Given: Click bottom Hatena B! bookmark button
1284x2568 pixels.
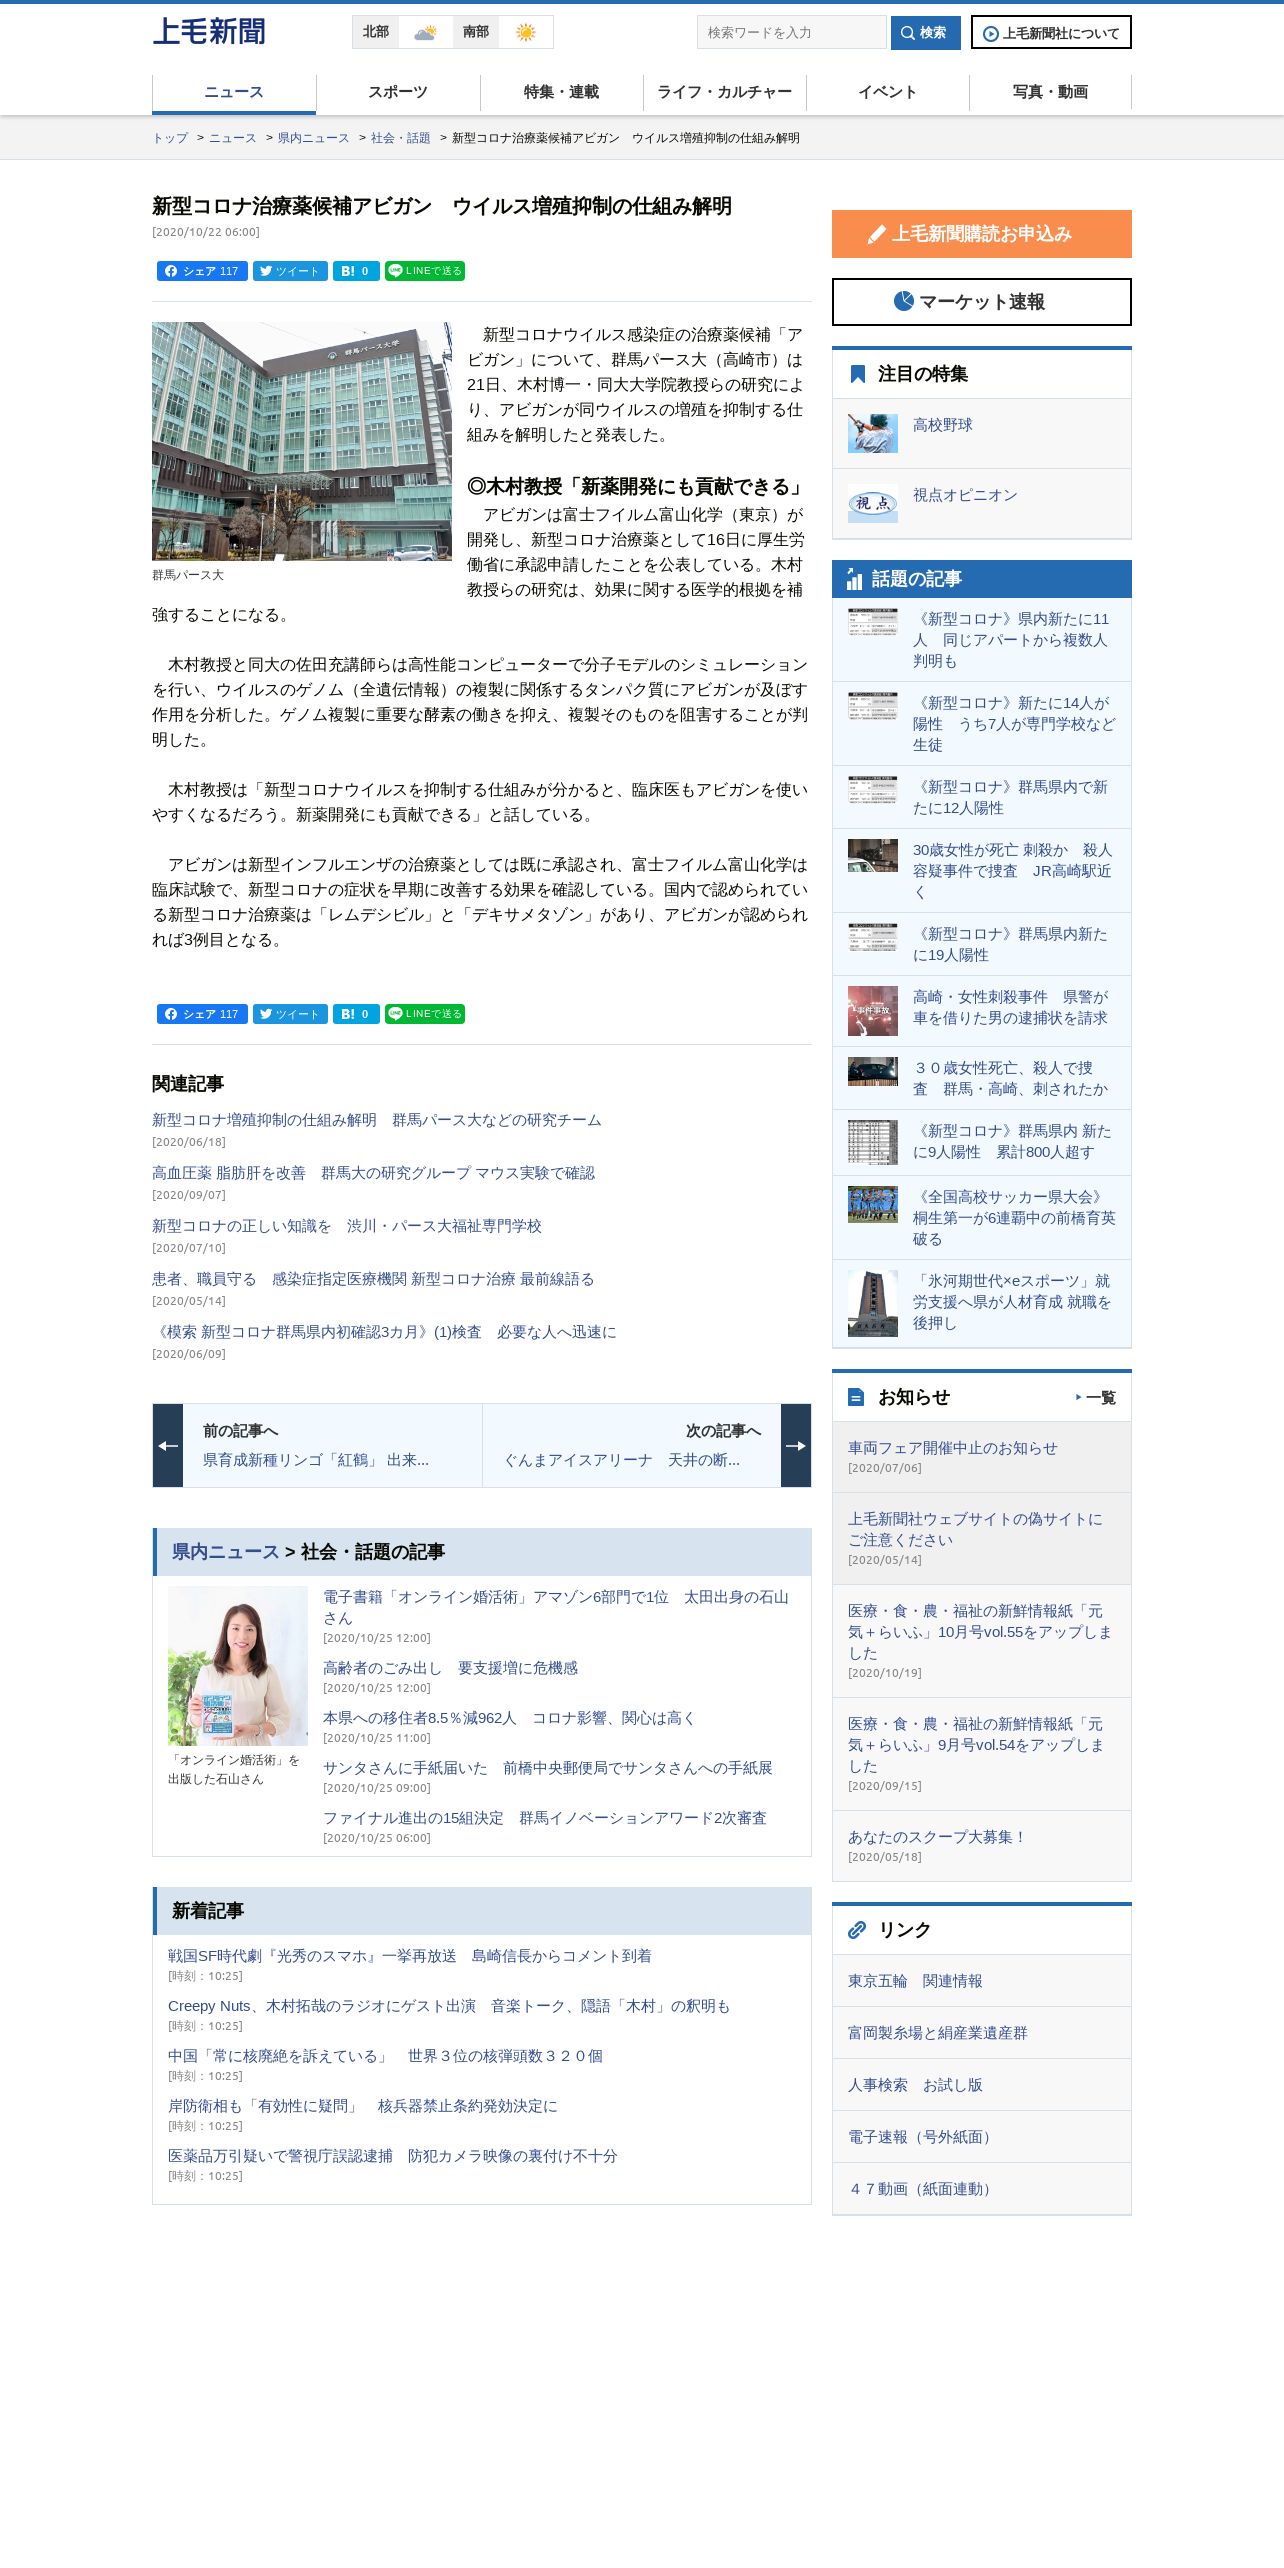Looking at the screenshot, I should [x=356, y=1014].
